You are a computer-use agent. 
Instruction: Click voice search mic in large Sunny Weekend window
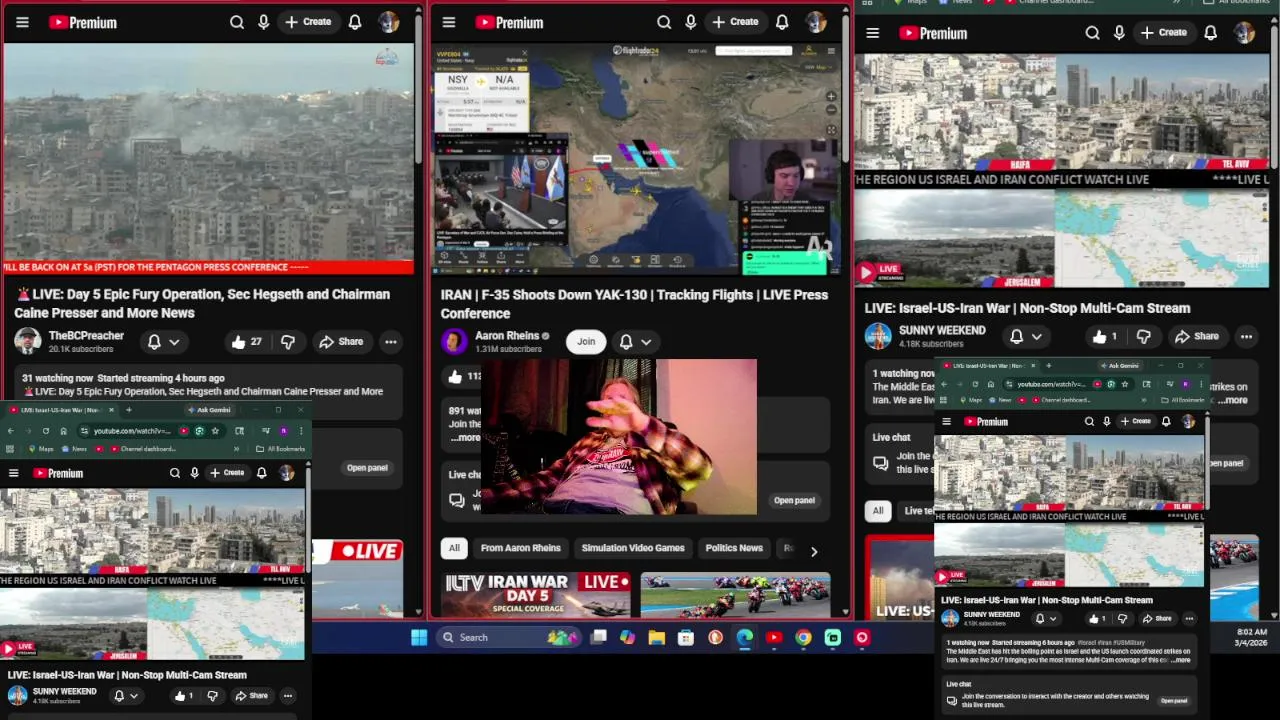[1119, 33]
